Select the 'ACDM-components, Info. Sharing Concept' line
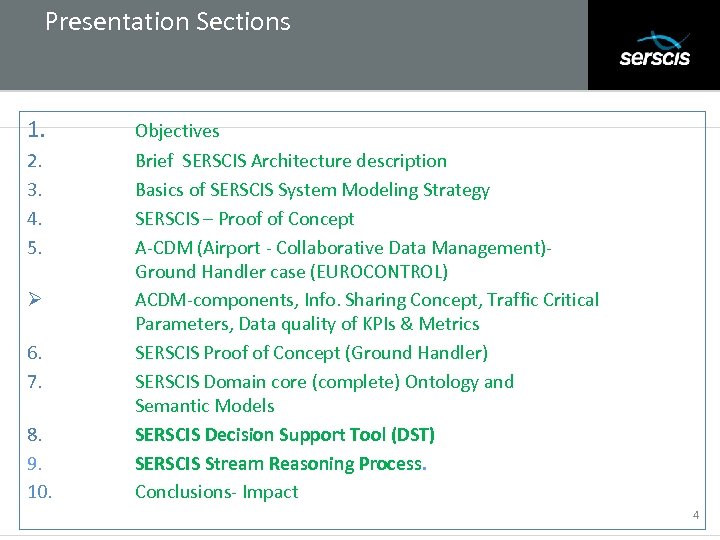 click(367, 300)
